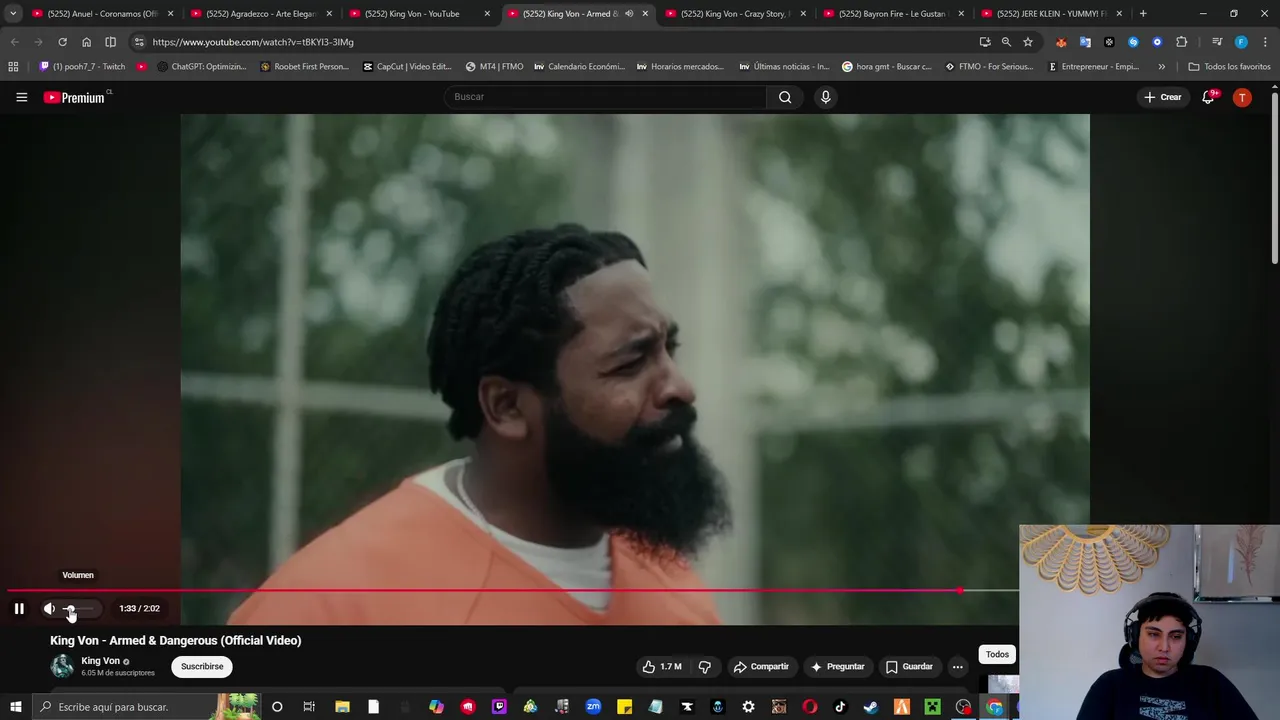1280x720 pixels.
Task: Open the zoom magnifier in address bar
Action: (1006, 42)
